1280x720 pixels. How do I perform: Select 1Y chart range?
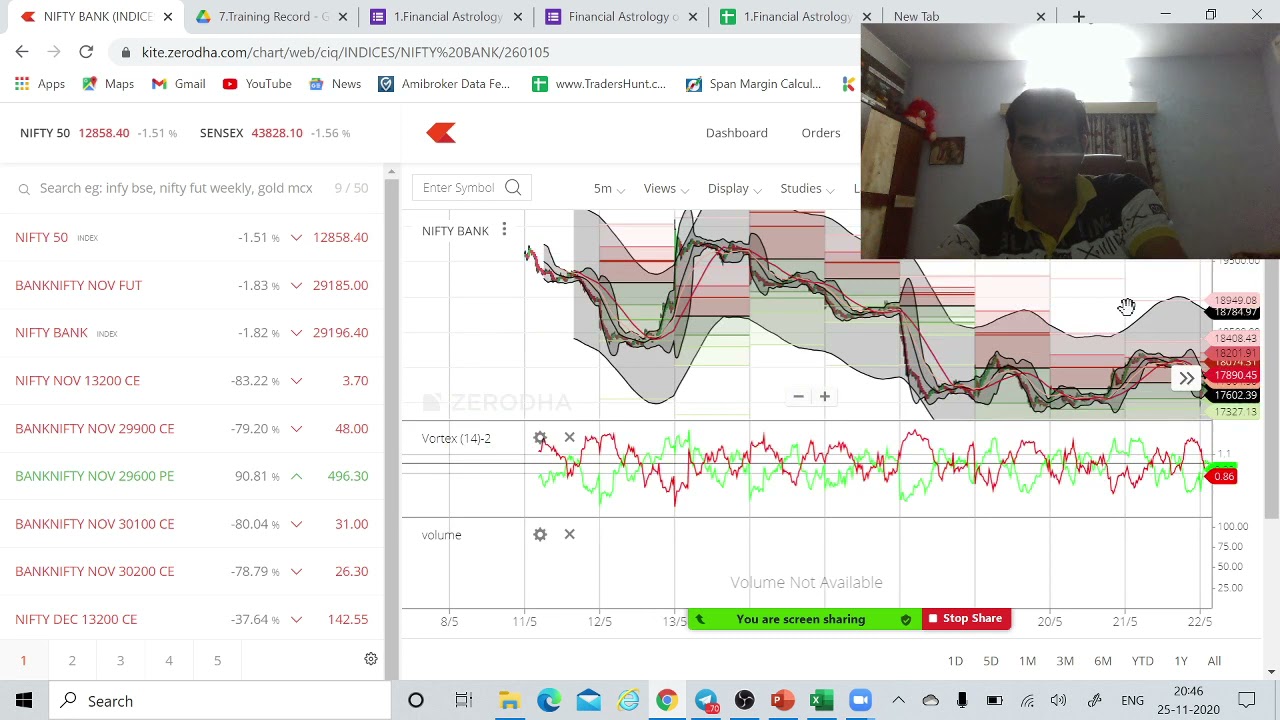(x=1181, y=661)
